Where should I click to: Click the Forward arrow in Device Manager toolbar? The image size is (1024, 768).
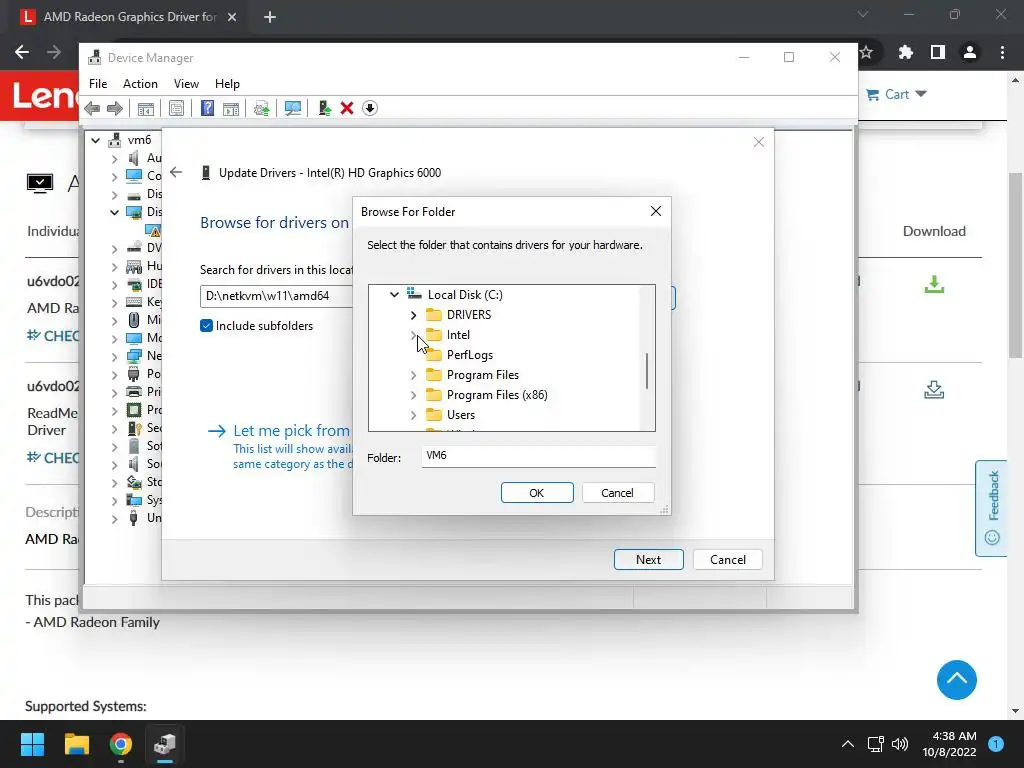point(115,108)
